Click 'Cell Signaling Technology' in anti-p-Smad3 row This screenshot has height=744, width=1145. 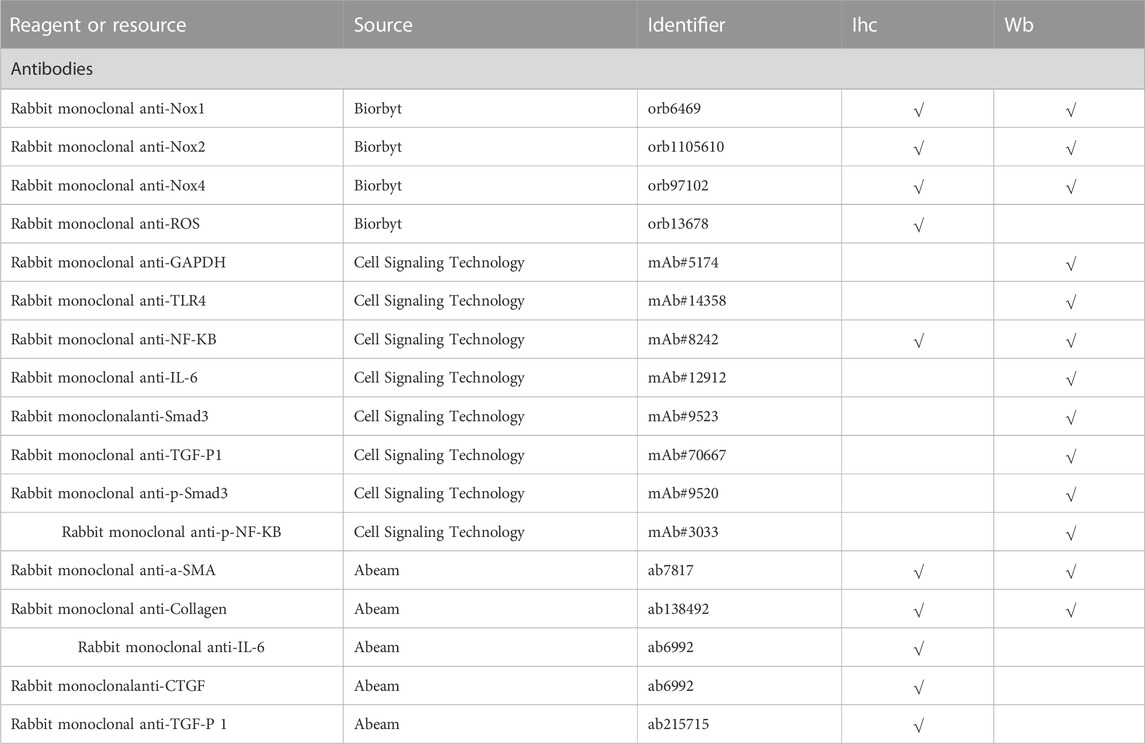(x=439, y=493)
